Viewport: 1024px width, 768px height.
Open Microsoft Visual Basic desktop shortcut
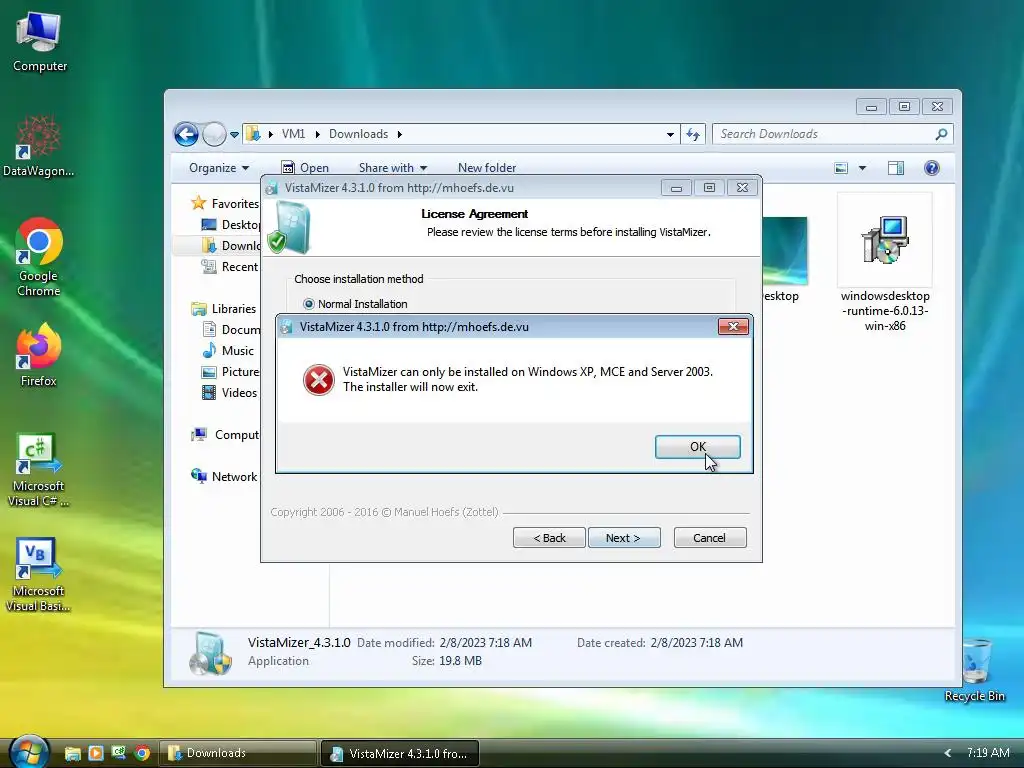(x=39, y=575)
